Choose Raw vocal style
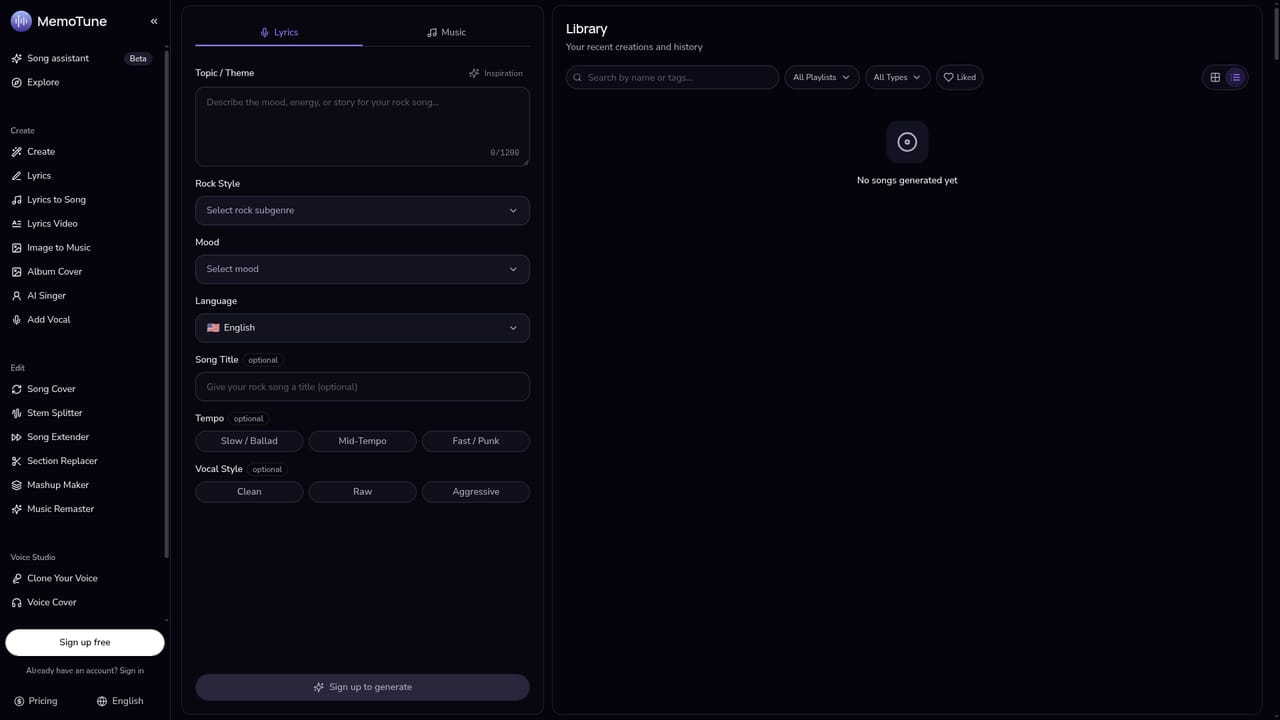 point(362,492)
